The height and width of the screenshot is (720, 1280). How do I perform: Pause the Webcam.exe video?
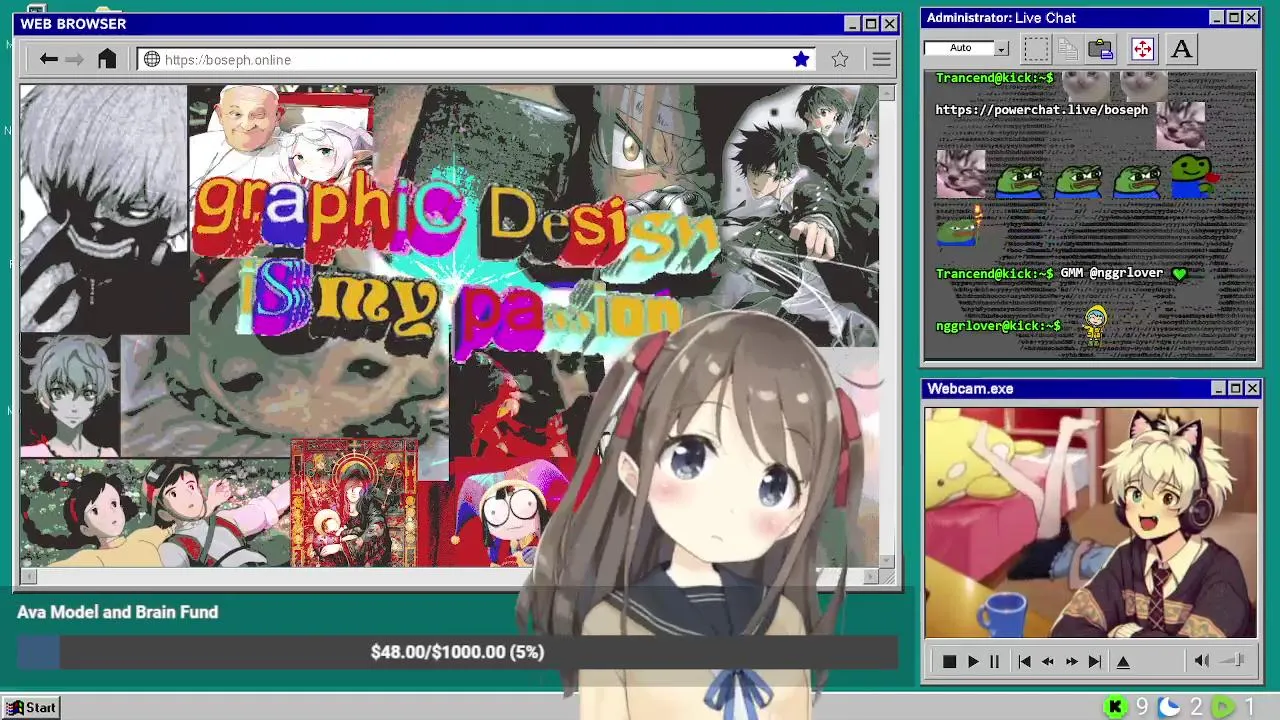point(994,661)
